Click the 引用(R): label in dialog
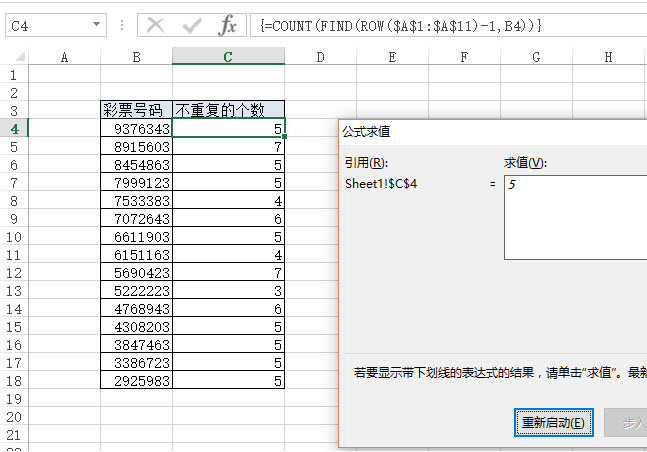 point(366,163)
